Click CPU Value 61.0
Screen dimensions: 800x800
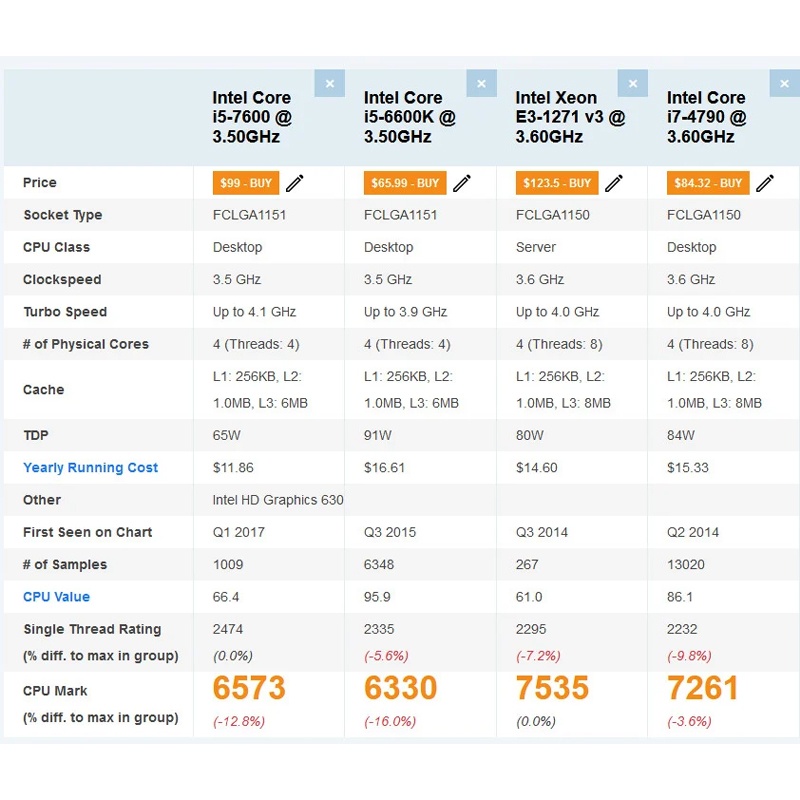[x=529, y=597]
